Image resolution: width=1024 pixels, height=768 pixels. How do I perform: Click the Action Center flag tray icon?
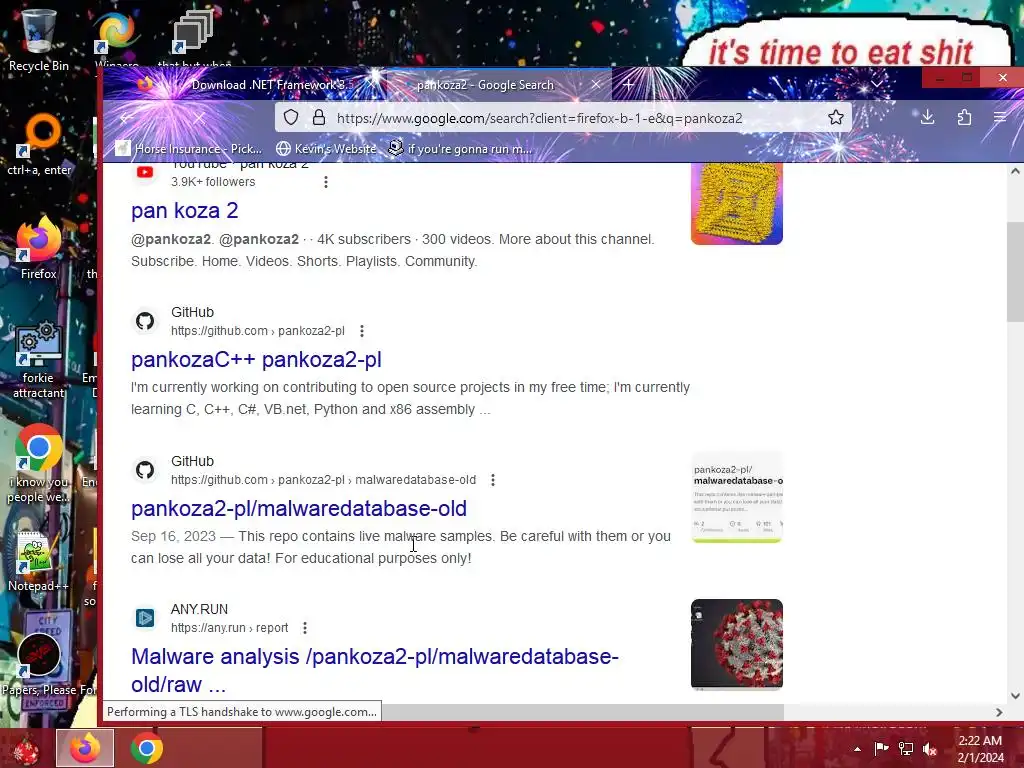tap(881, 748)
